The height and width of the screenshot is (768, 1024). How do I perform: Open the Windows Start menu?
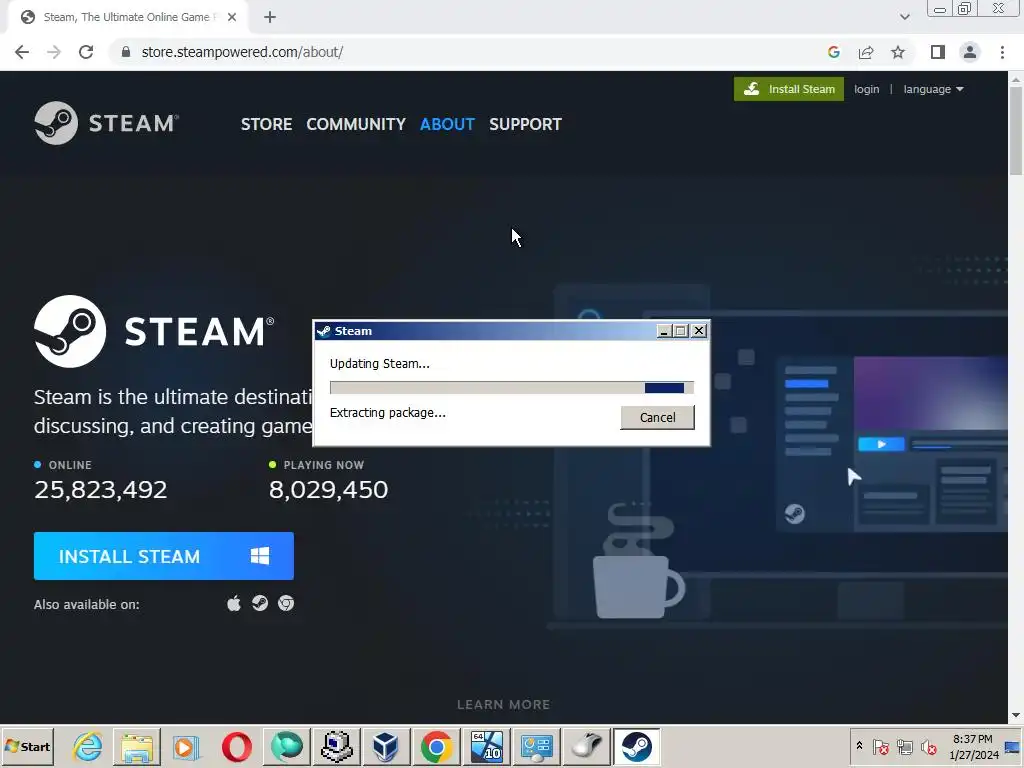[27, 746]
